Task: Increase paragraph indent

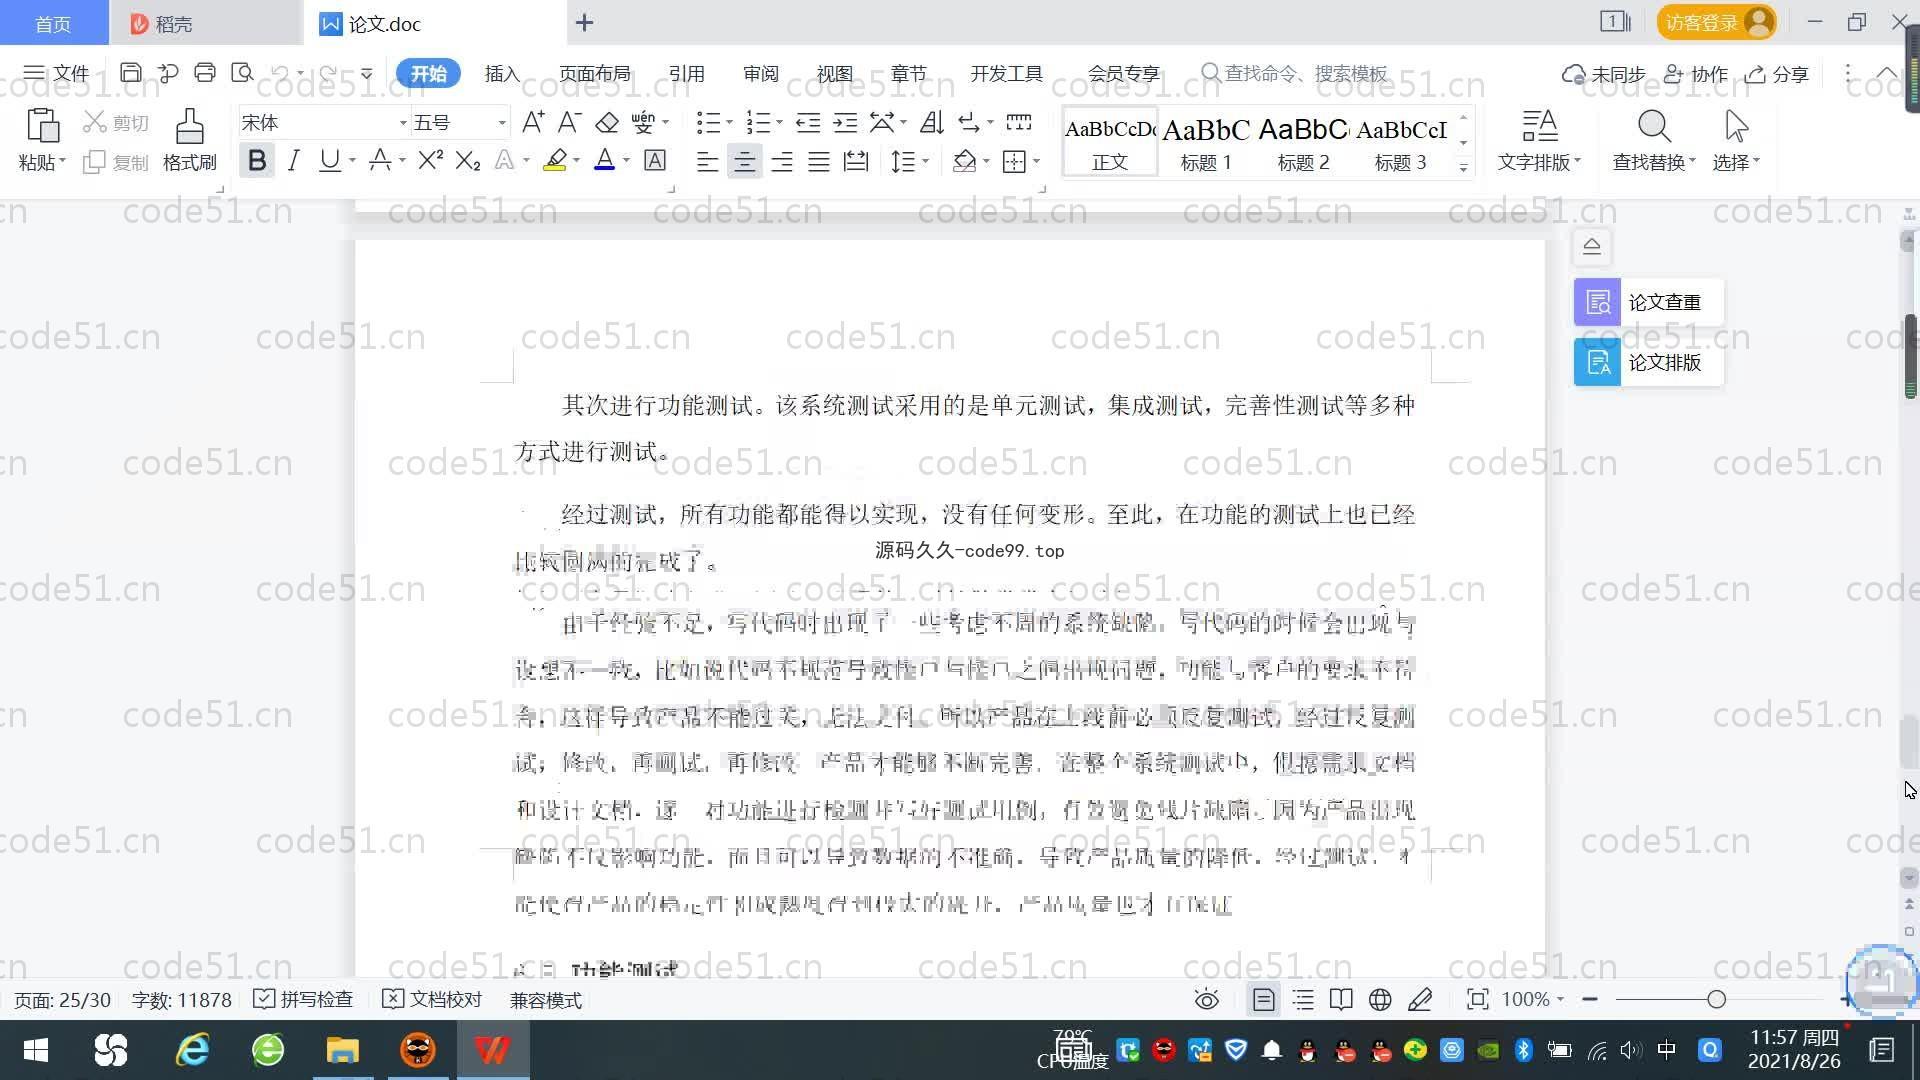Action: (x=846, y=122)
